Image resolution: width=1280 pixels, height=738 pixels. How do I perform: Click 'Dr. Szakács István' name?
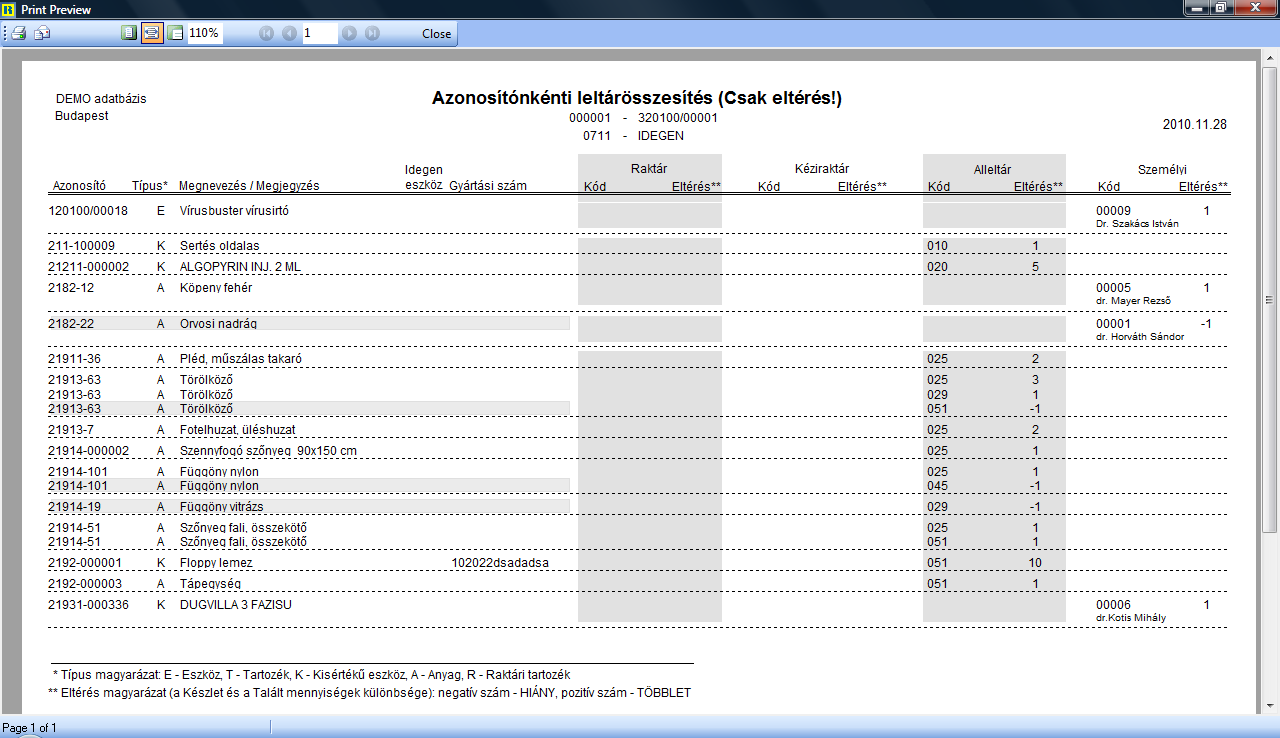click(x=1138, y=224)
